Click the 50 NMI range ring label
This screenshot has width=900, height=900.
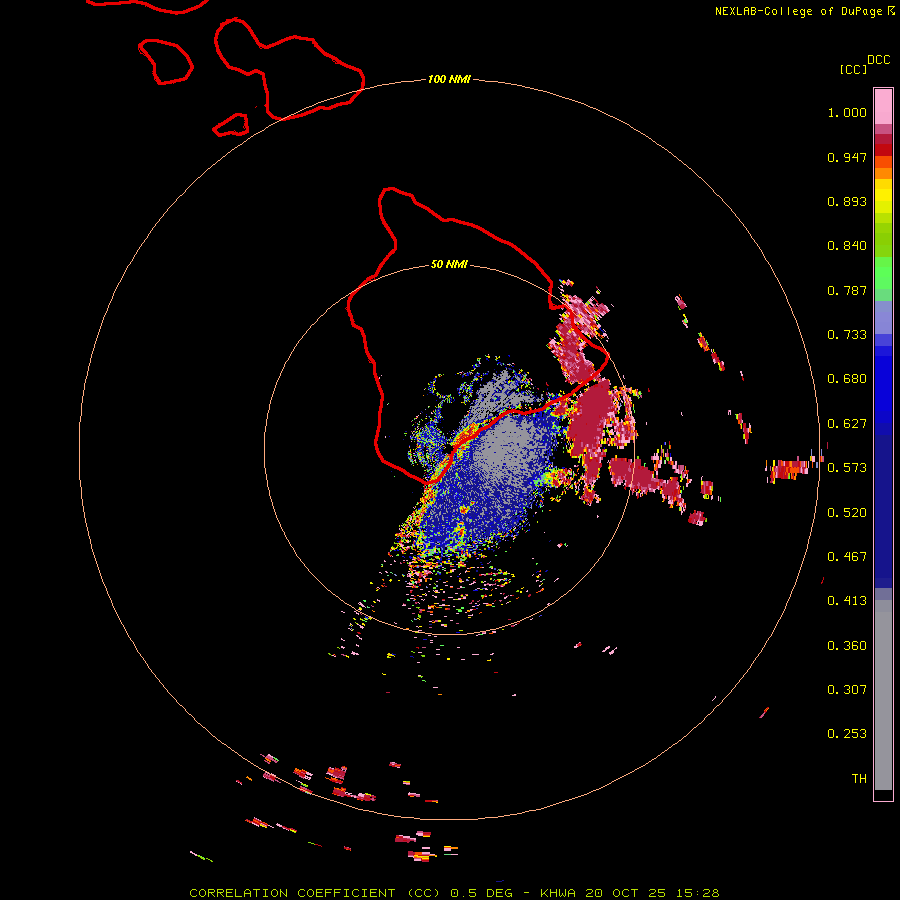[x=449, y=265]
